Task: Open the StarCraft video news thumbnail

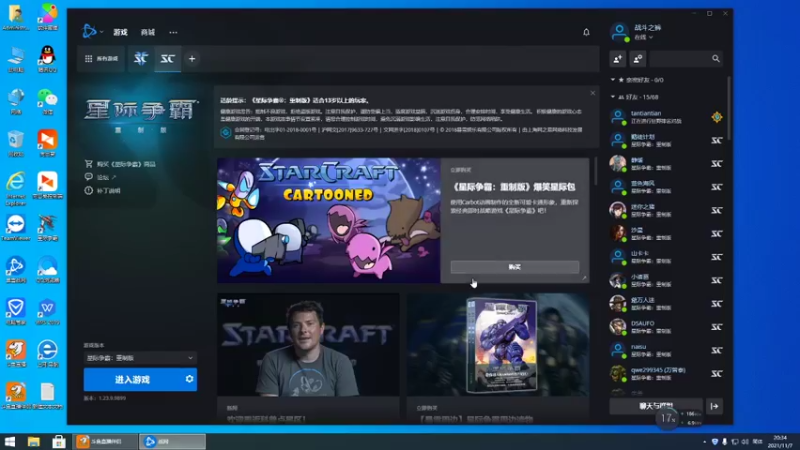Action: [x=308, y=344]
